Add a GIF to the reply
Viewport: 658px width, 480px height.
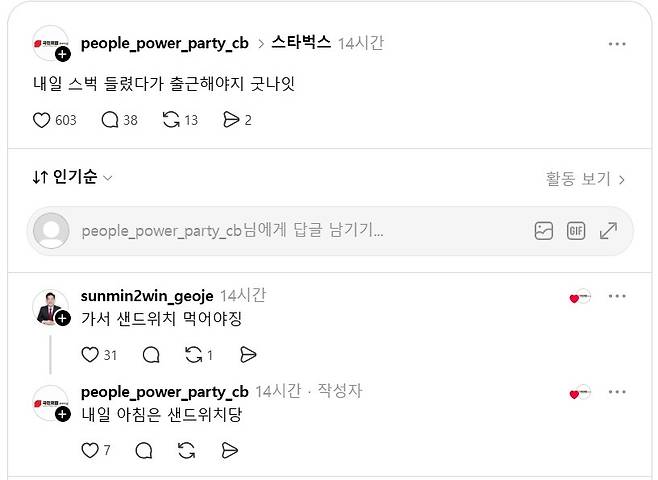(x=576, y=231)
